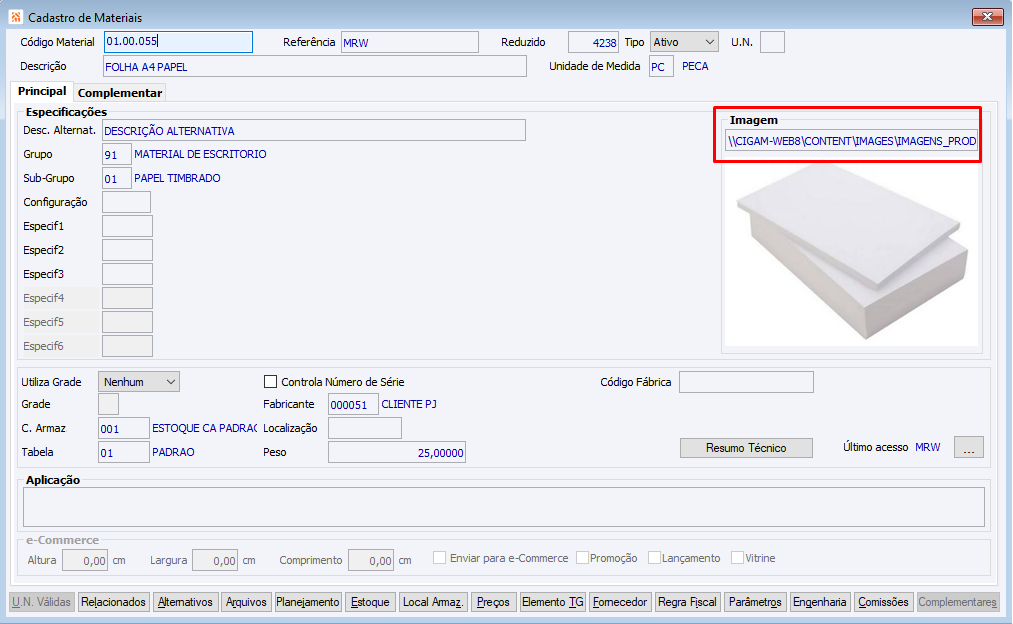Click the Especif2 input field
This screenshot has height=624, width=1013.
click(x=127, y=250)
